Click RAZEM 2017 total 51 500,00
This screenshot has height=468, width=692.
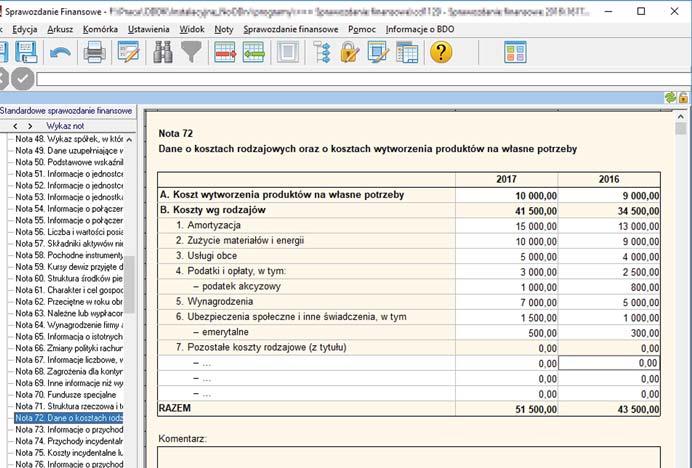(507, 409)
